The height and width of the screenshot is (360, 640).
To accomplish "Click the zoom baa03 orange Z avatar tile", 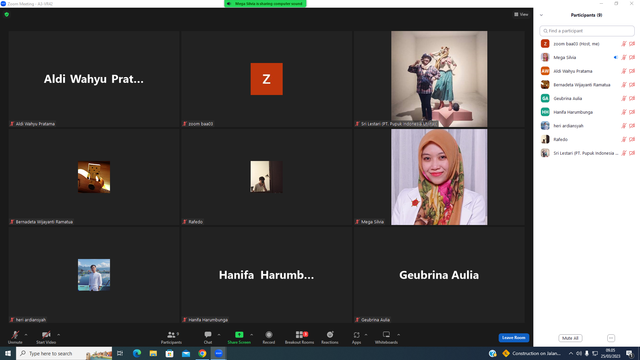I will (267, 79).
